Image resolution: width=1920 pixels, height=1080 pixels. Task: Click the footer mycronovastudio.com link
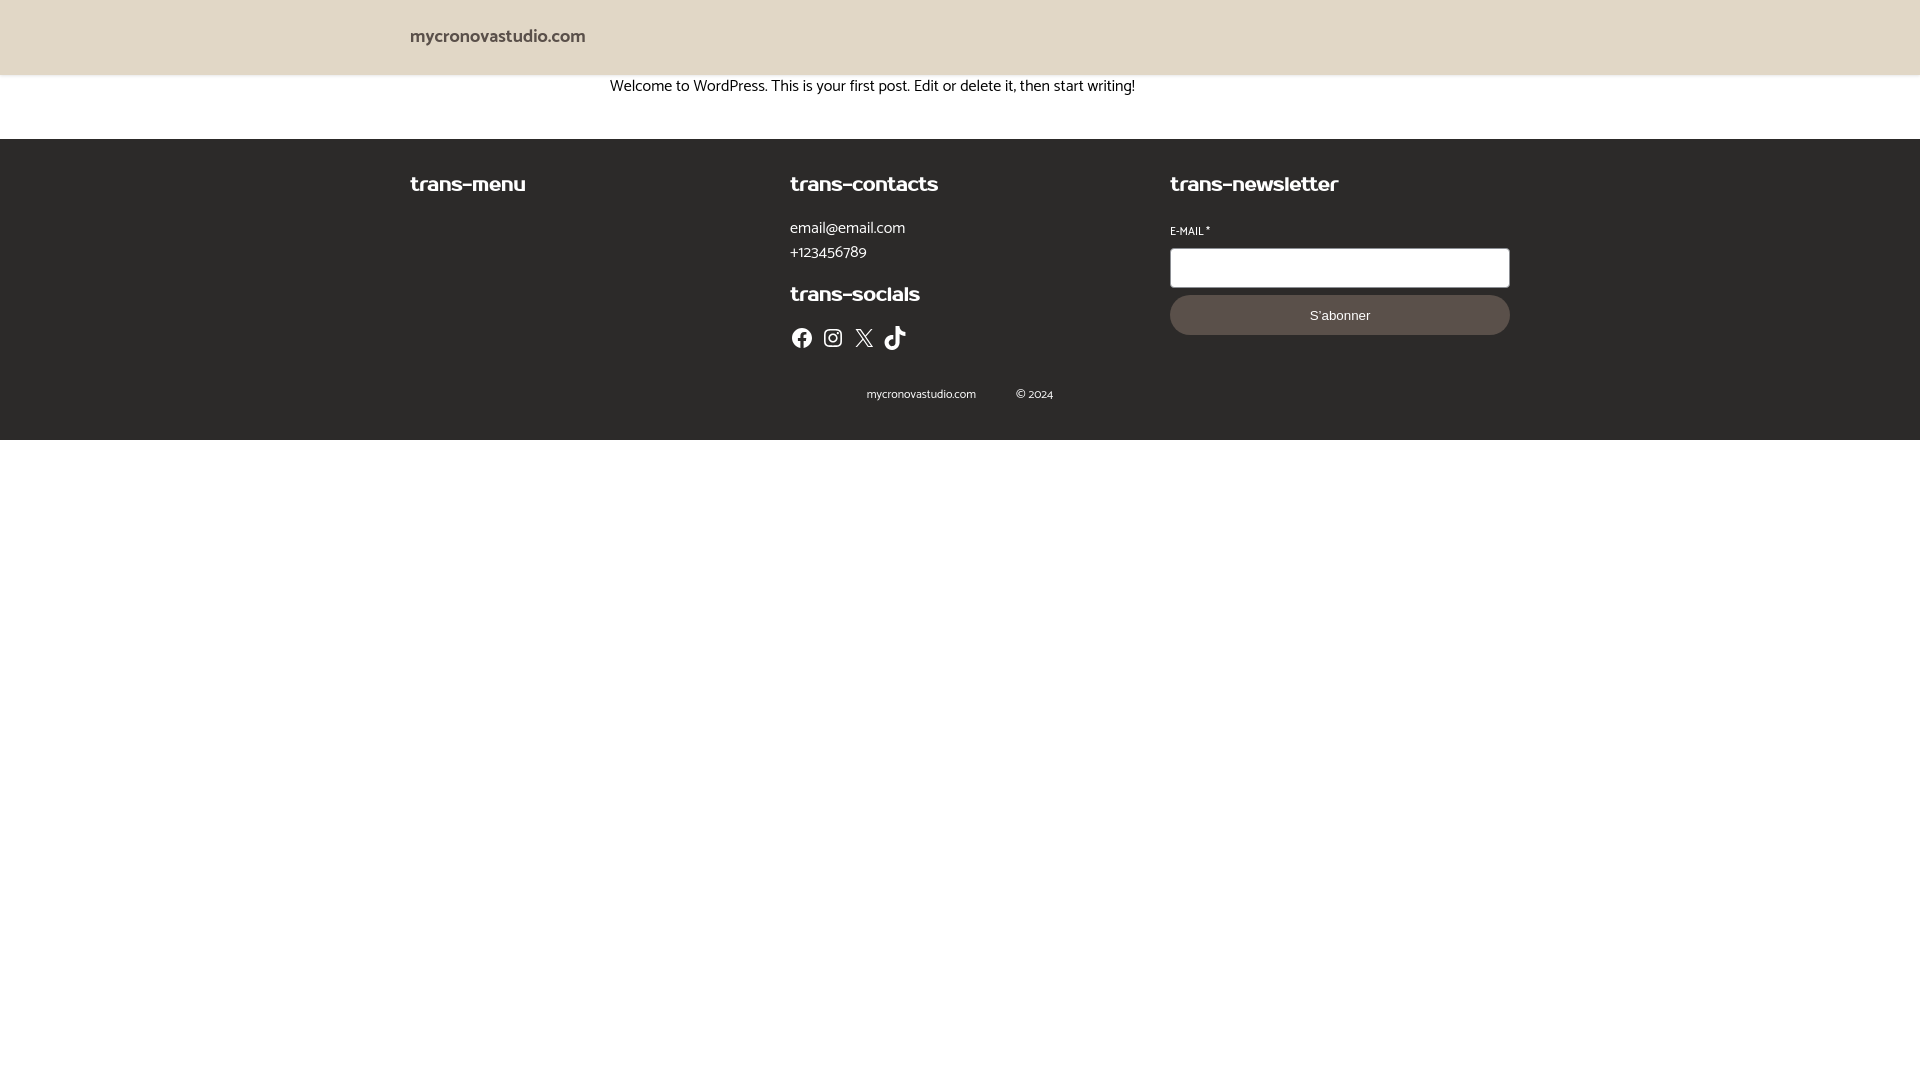click(x=921, y=394)
